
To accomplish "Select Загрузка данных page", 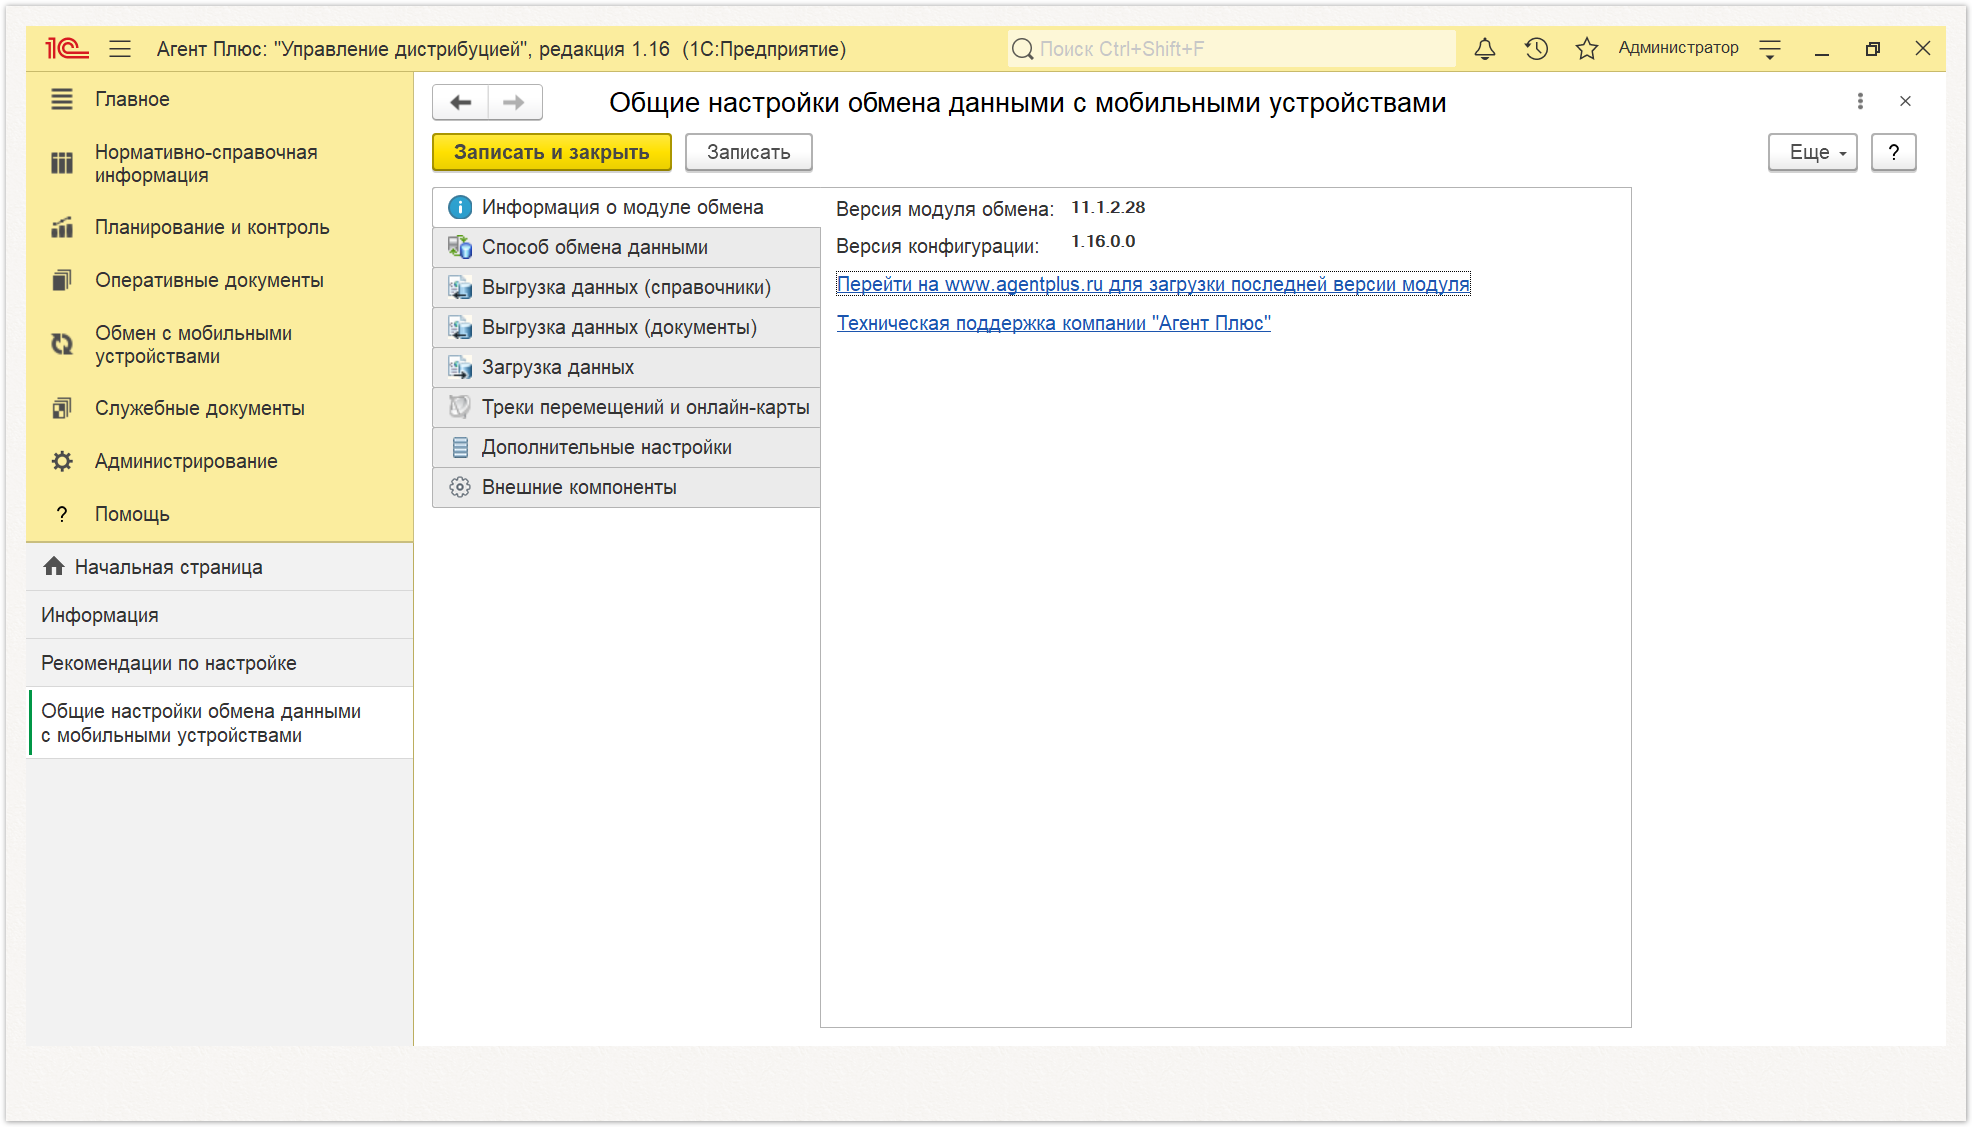I will coord(626,367).
